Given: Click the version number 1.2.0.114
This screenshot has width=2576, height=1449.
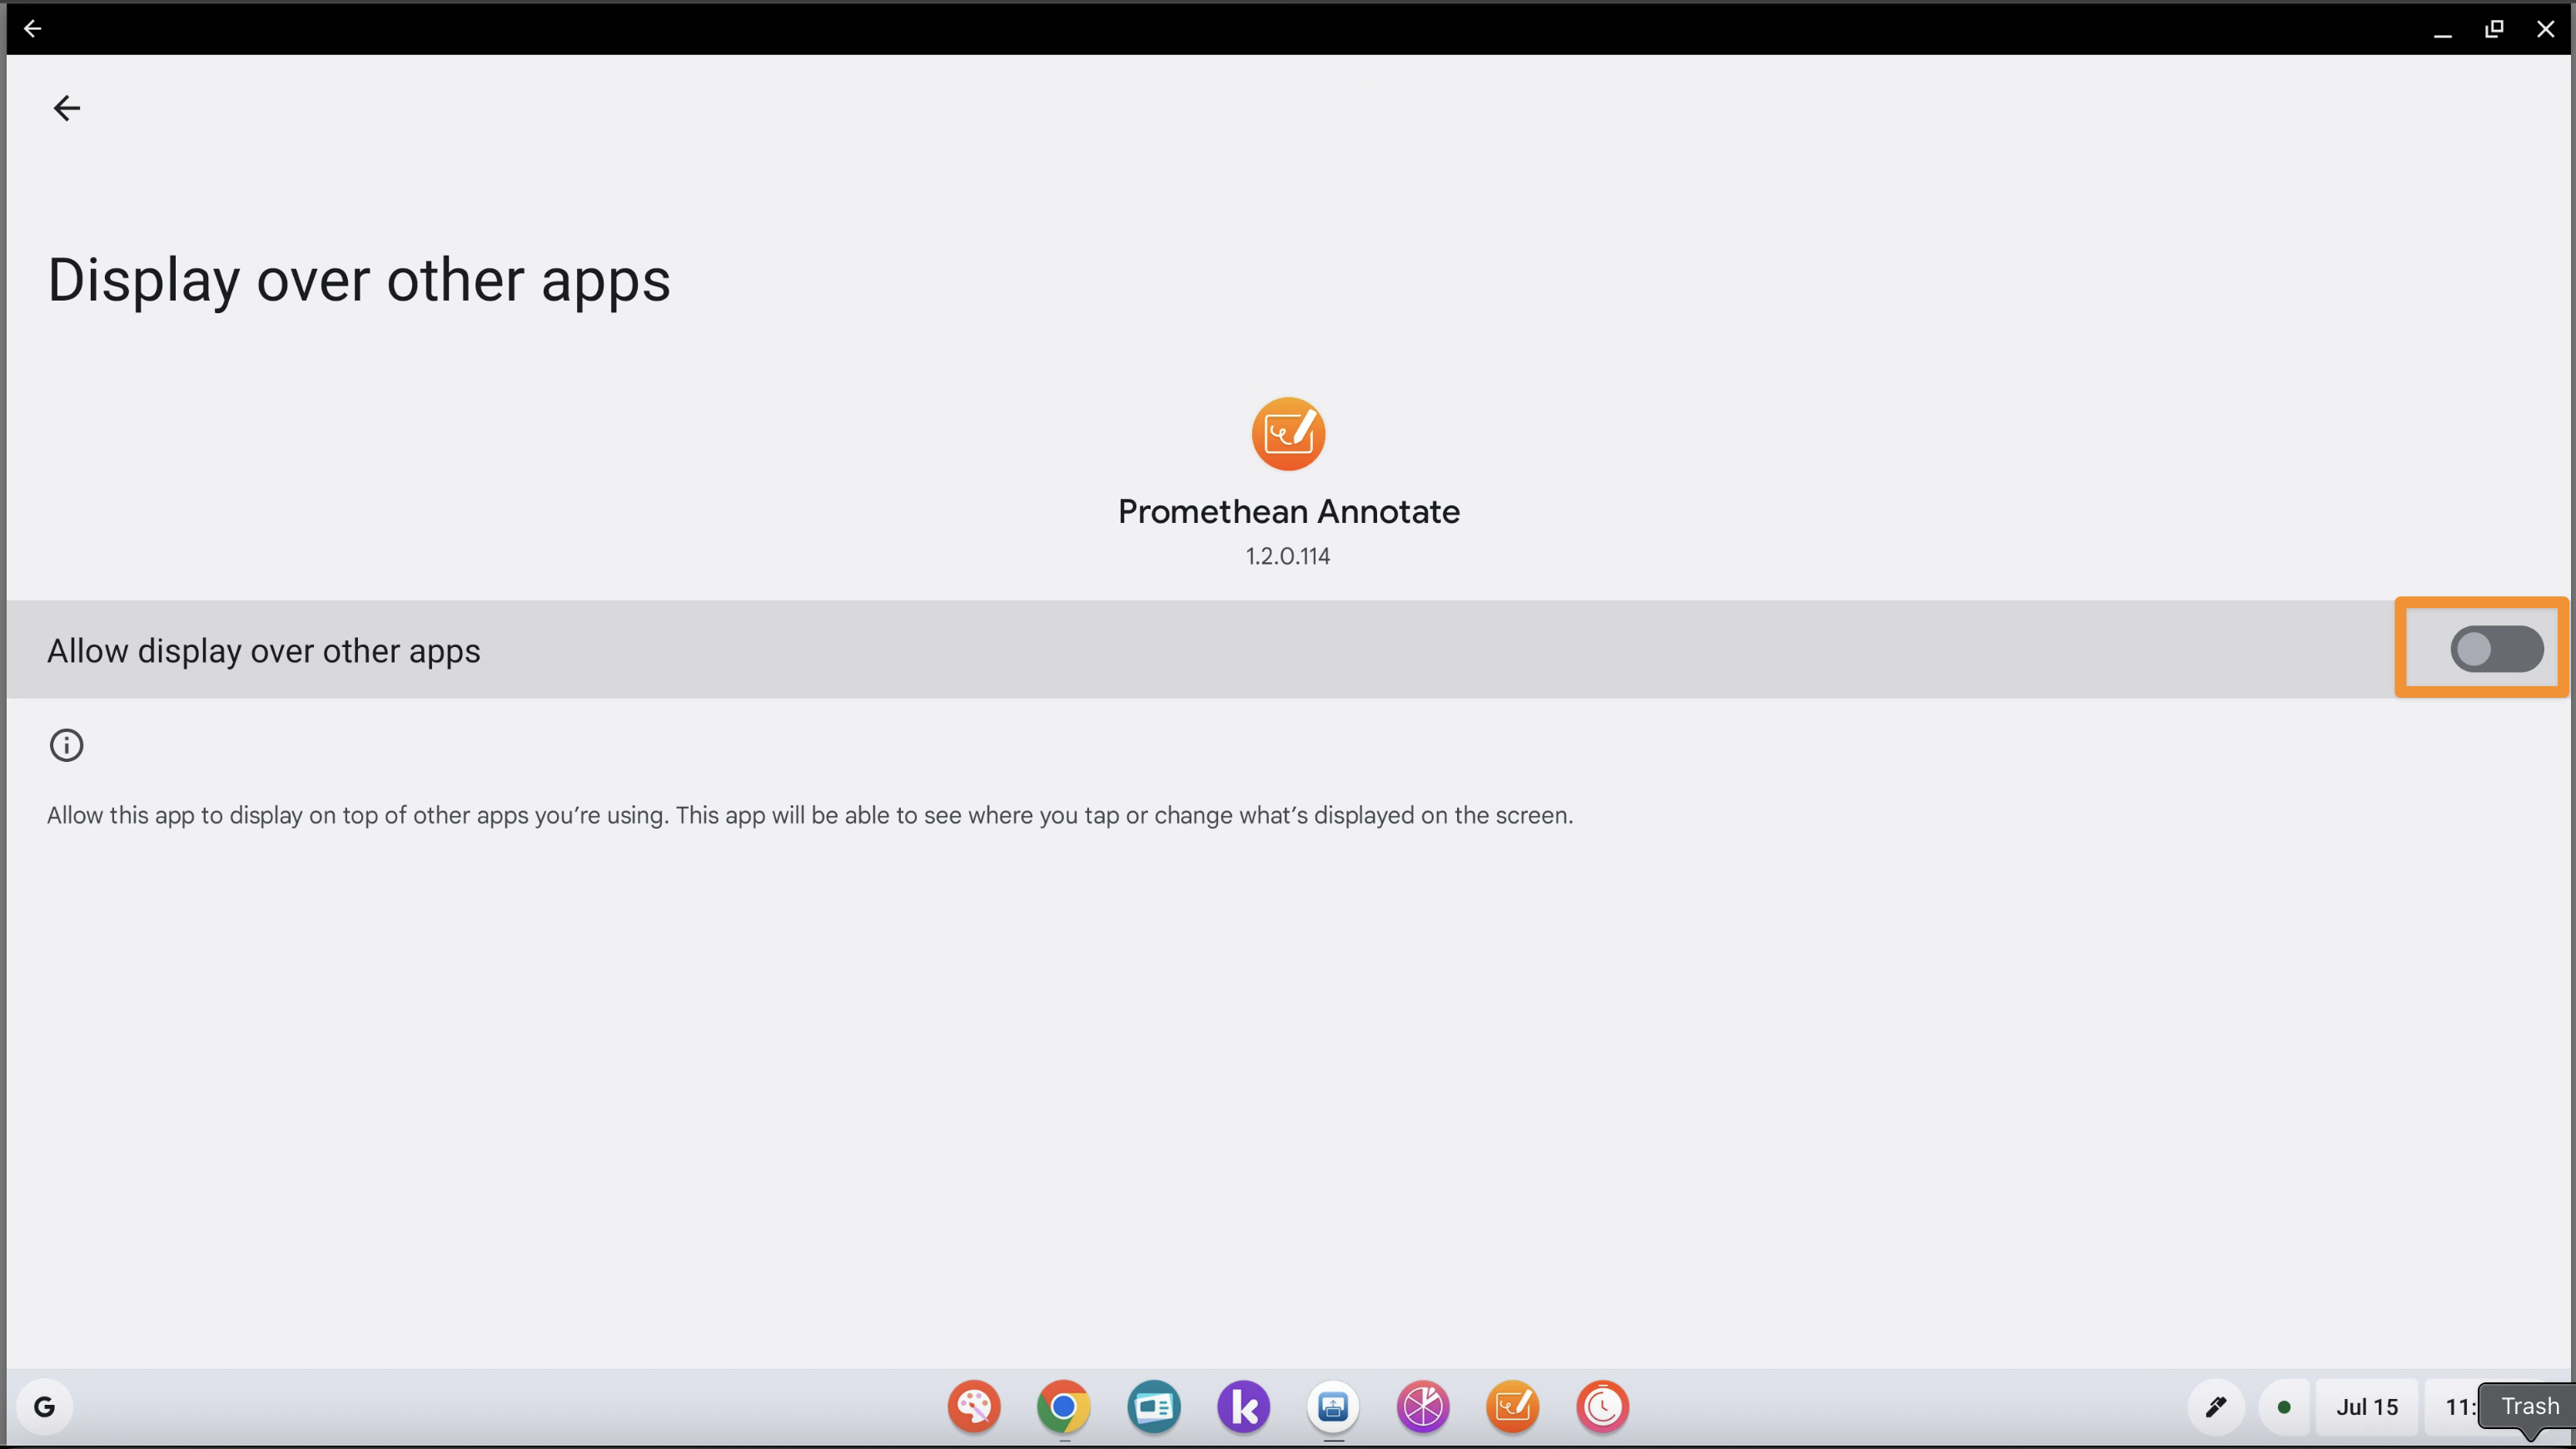Looking at the screenshot, I should click(x=1288, y=556).
